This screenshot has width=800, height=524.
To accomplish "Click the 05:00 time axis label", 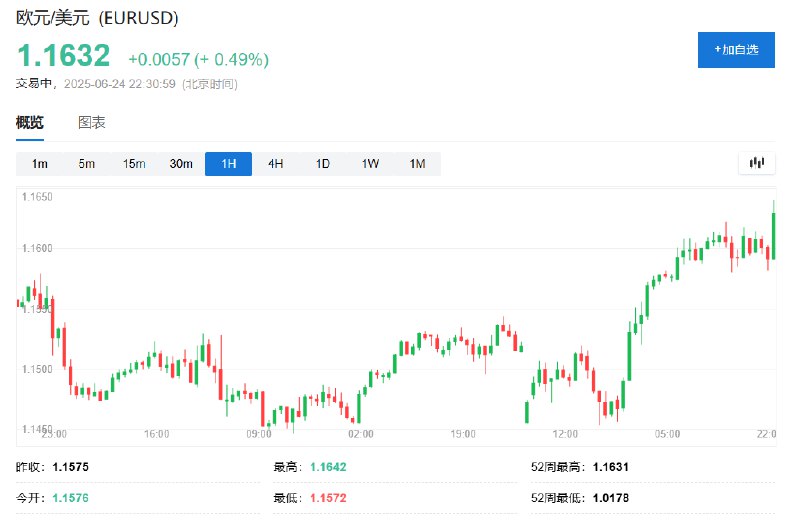I will (x=667, y=434).
